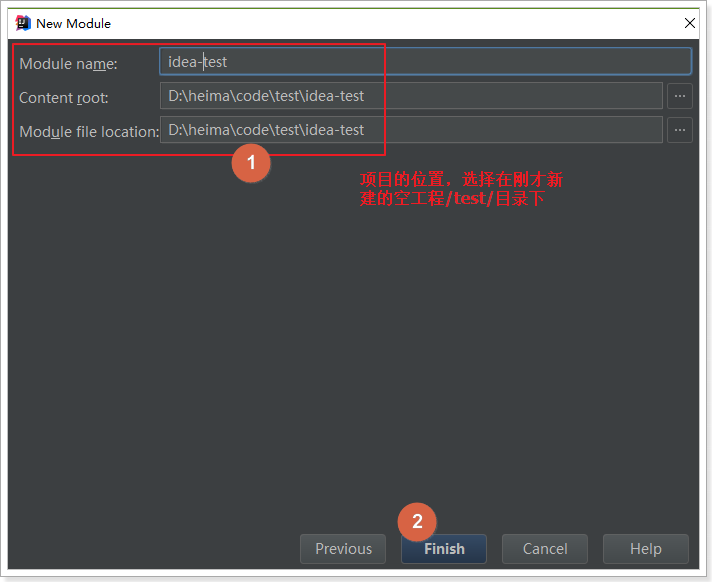Click the IntelliJ IDEA title bar icon
Screen dimensions: 712x582
(x=23, y=23)
